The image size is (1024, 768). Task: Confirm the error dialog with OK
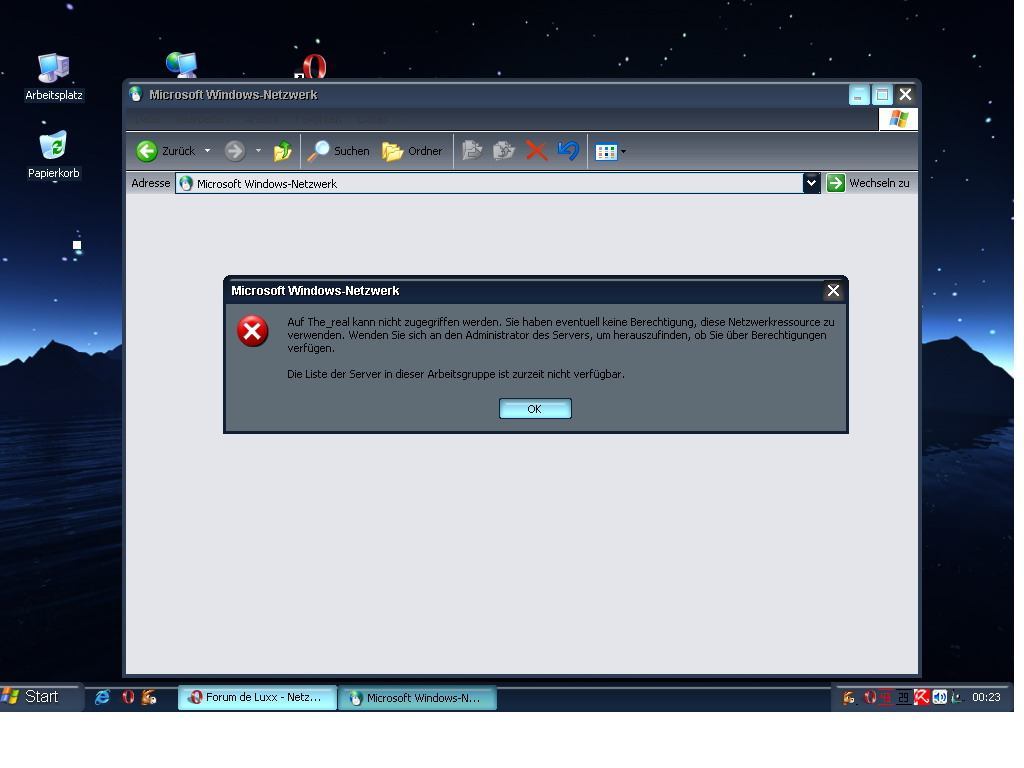(x=535, y=409)
